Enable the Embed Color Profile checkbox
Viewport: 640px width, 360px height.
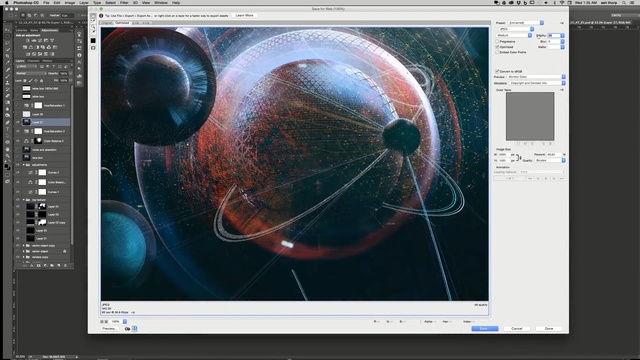click(x=497, y=52)
